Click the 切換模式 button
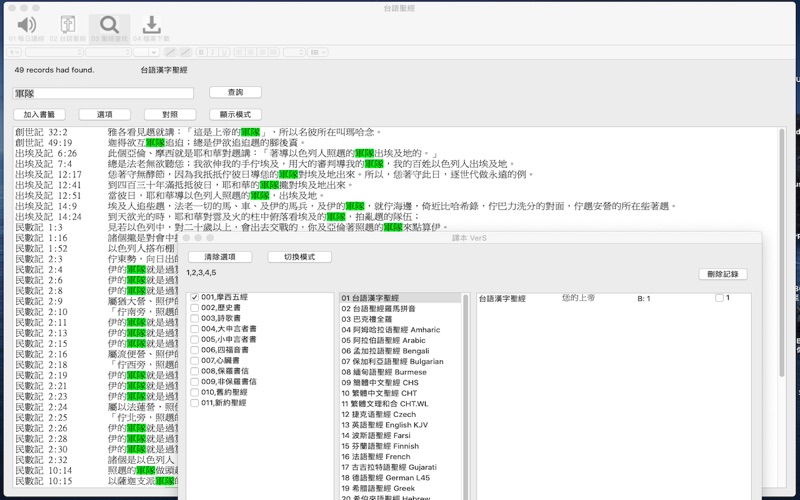This screenshot has height=500, width=800. coord(300,257)
